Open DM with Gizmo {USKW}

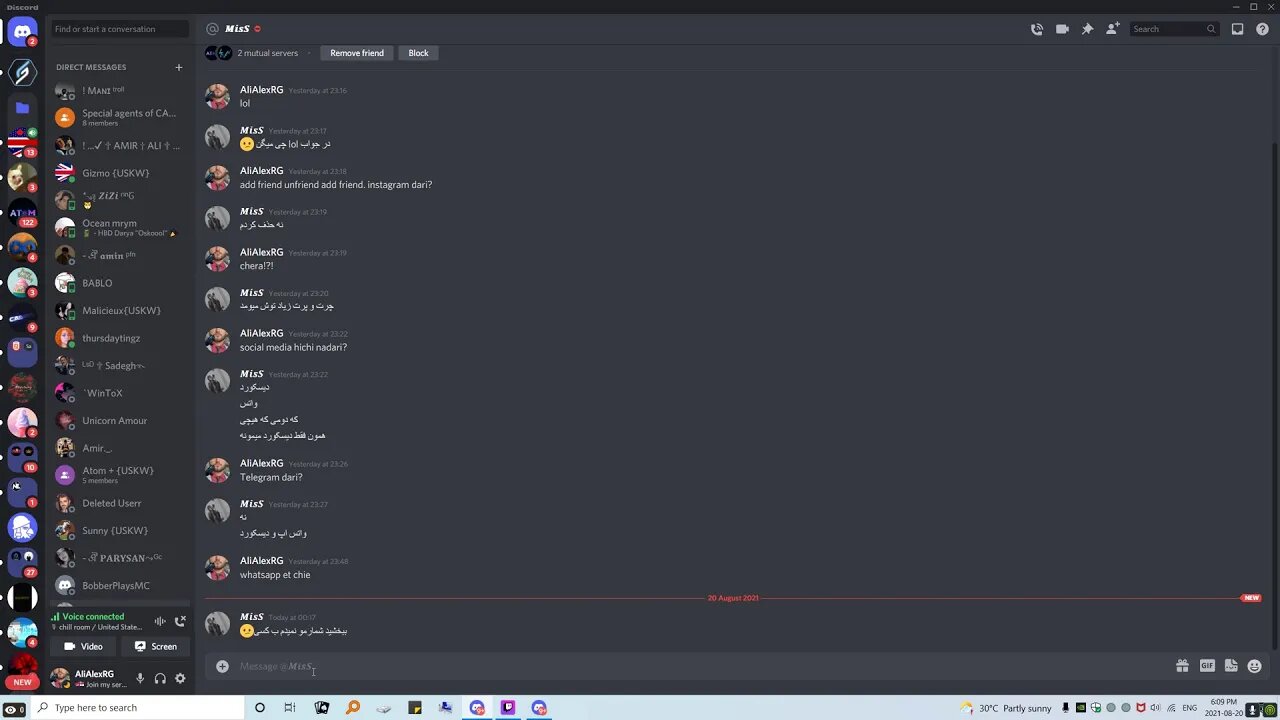[x=120, y=173]
